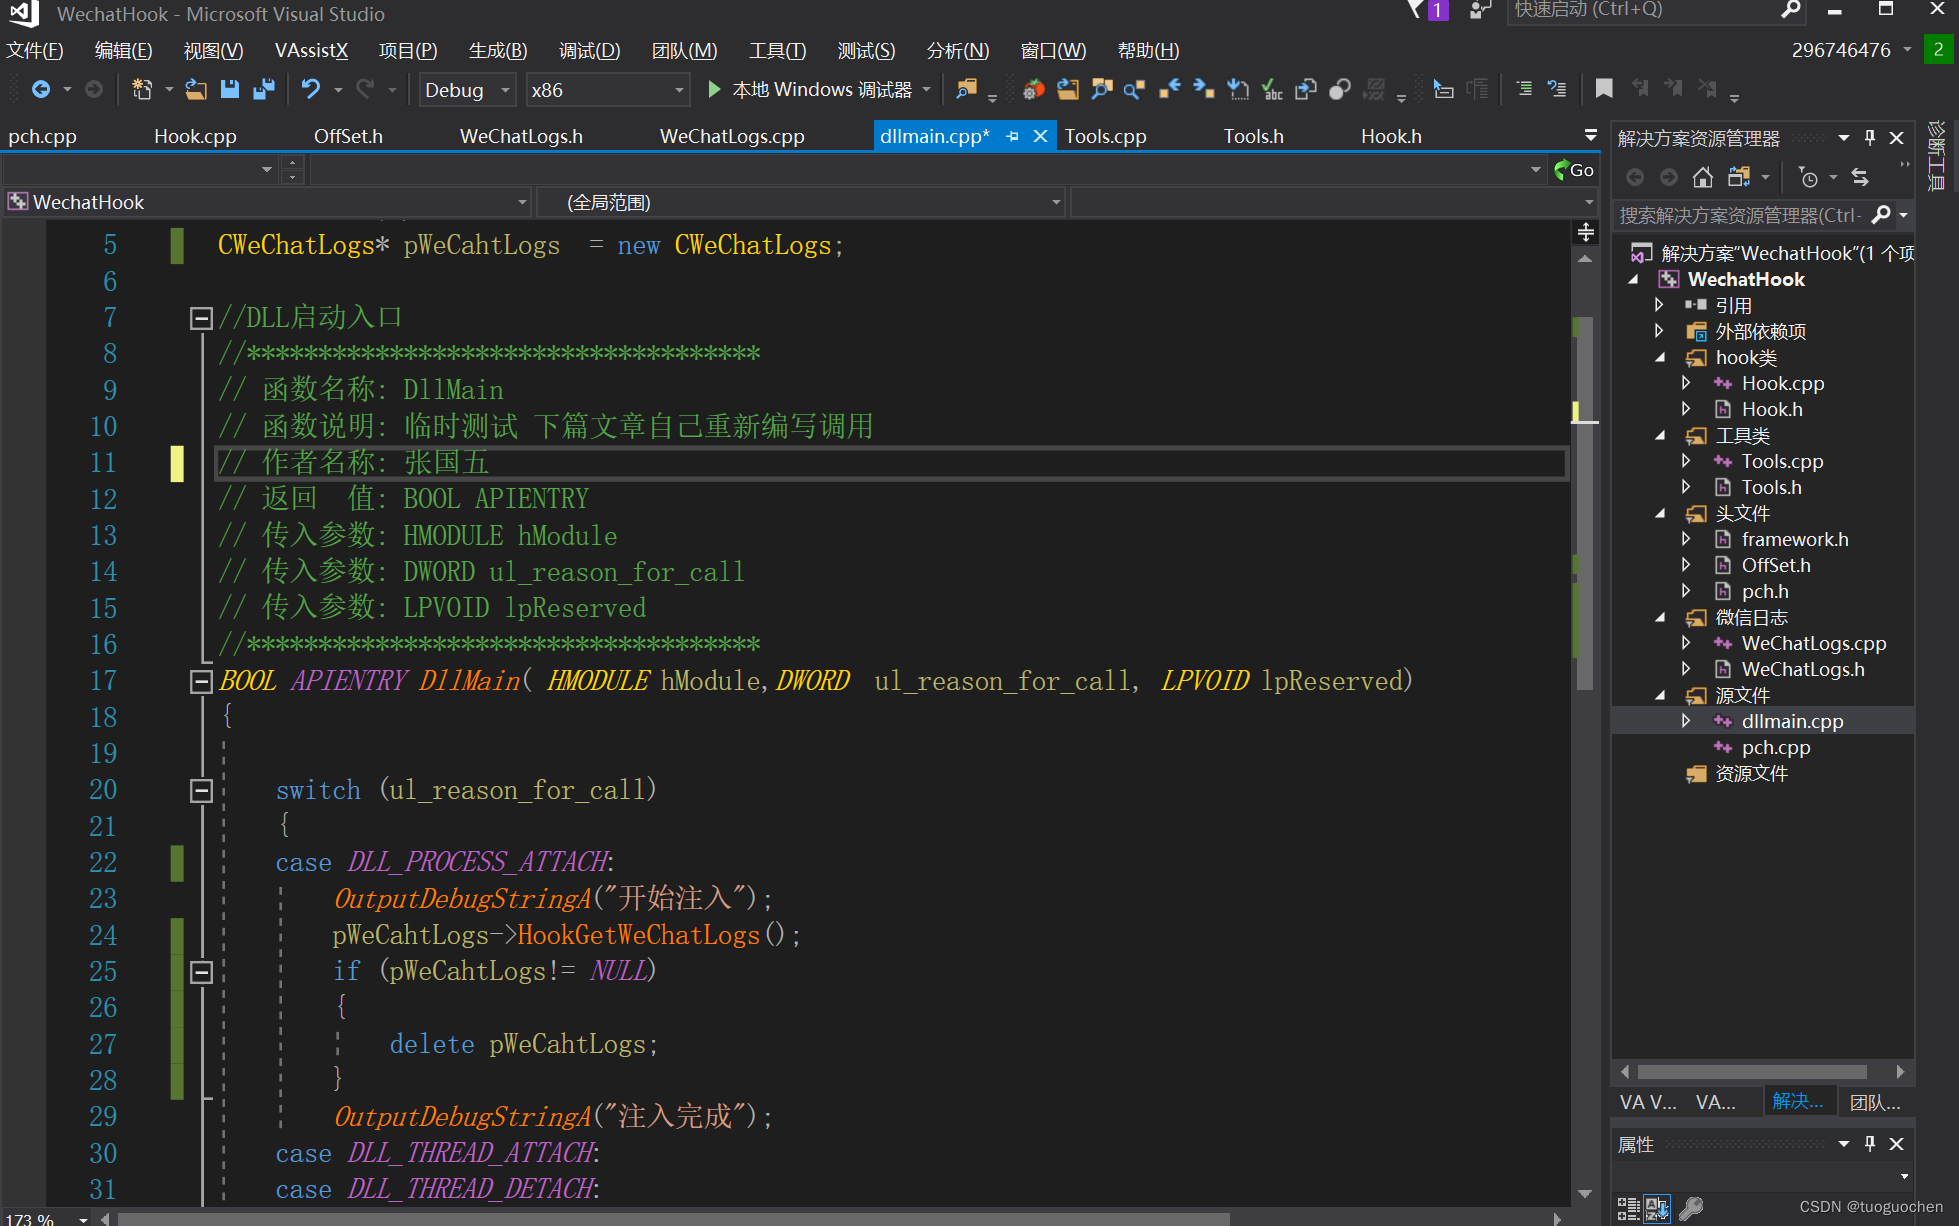Click the Find in Files folder icon

point(966,90)
